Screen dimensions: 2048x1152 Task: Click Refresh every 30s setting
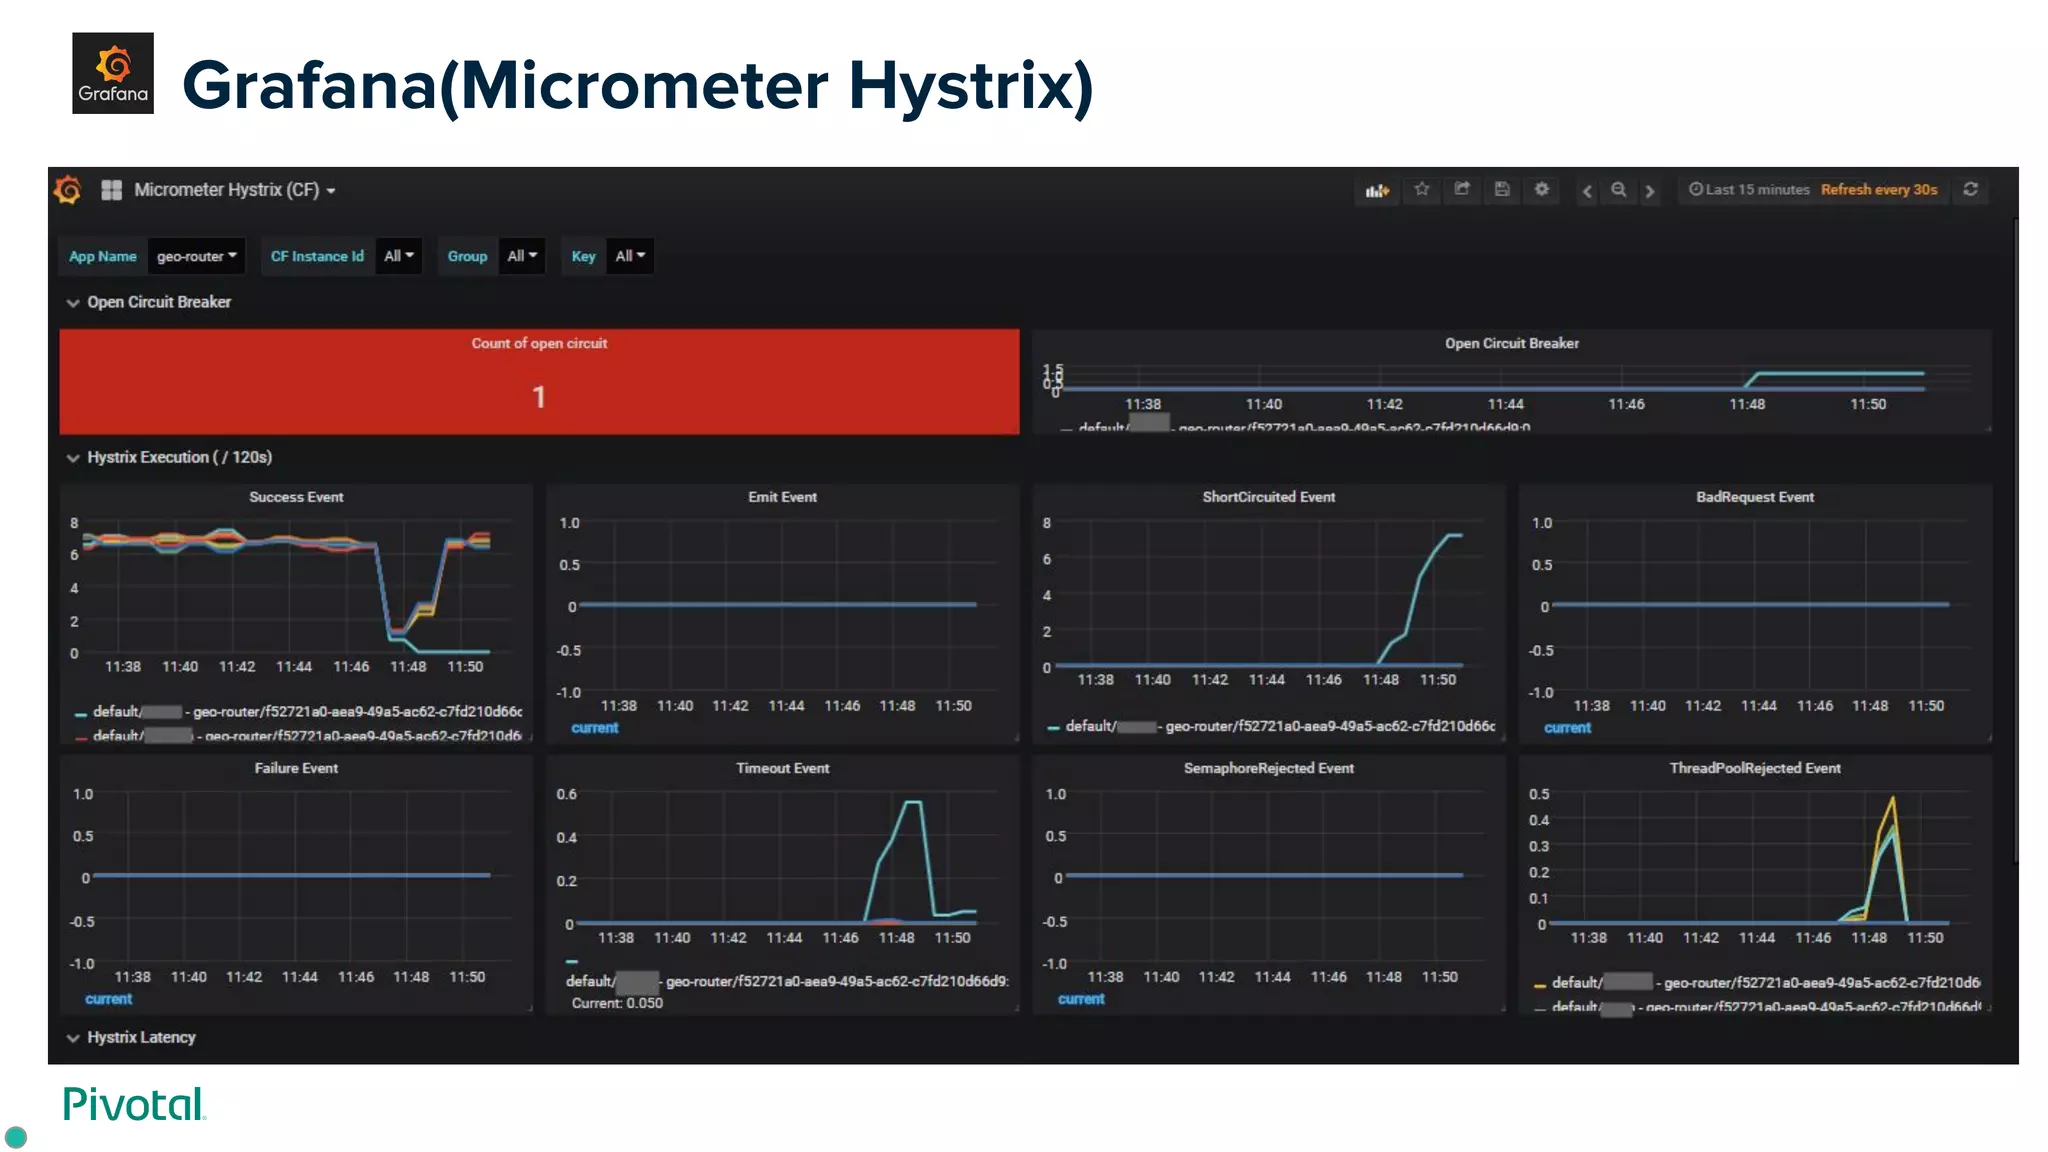tap(1879, 190)
